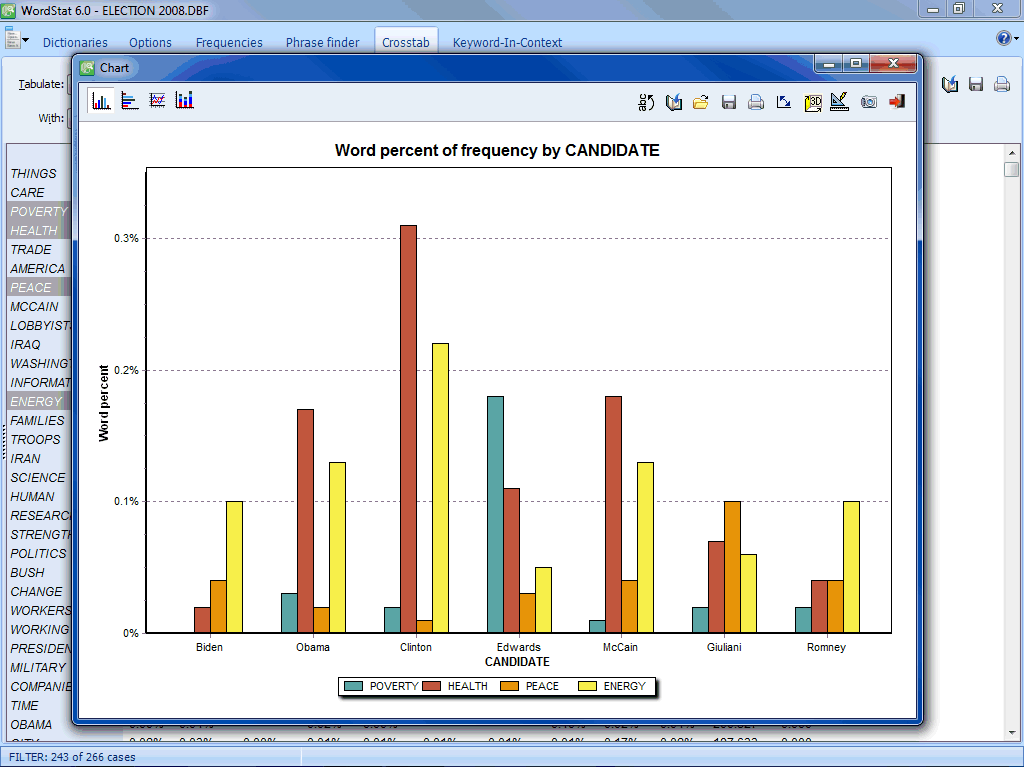Switch chart to line graph type
This screenshot has width=1024, height=767.
(157, 101)
